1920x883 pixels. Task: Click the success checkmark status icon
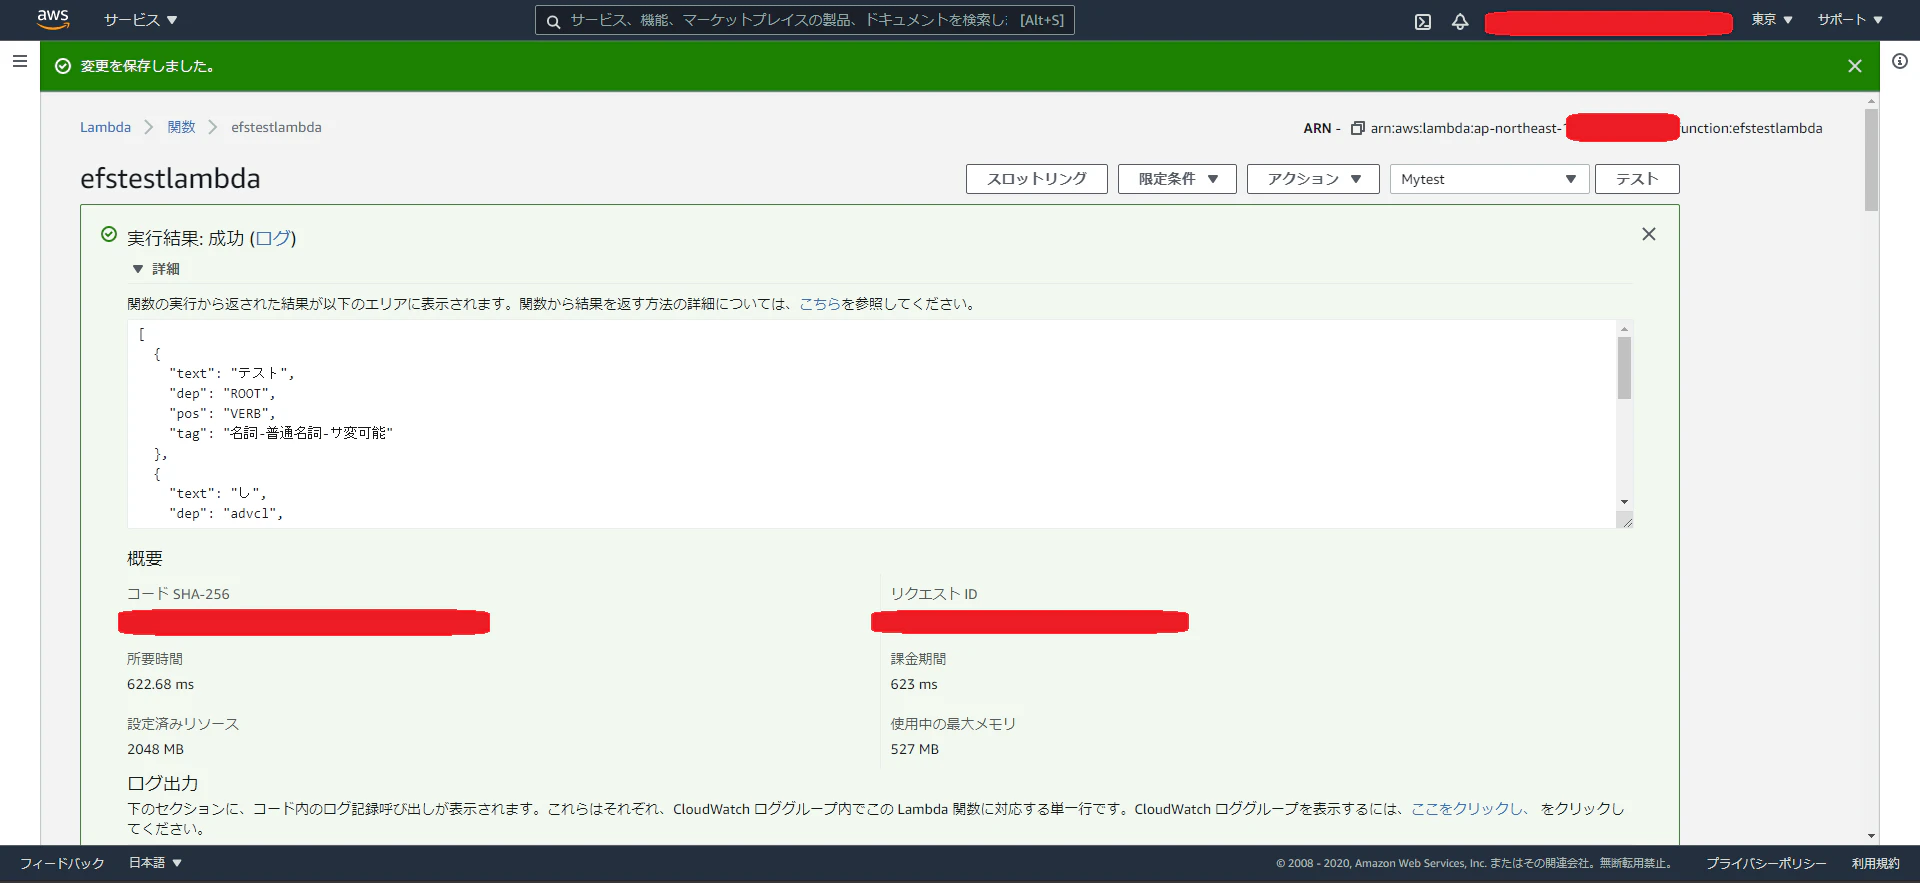click(109, 234)
